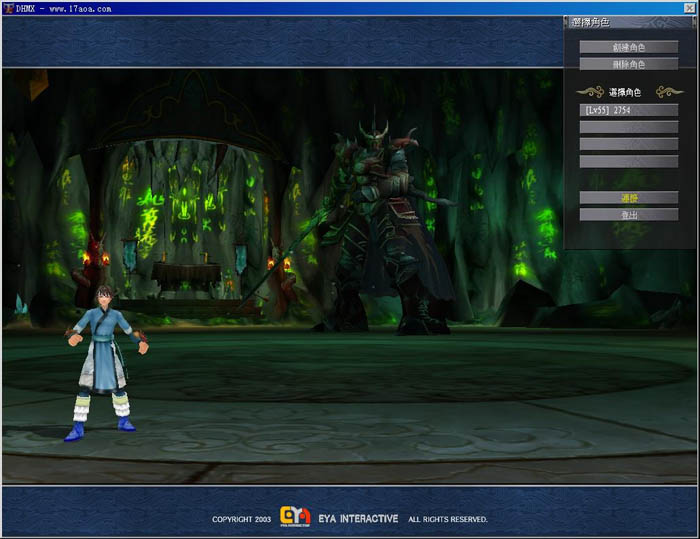Image resolution: width=700 pixels, height=539 pixels.
Task: Click the yellow 連接 connect button
Action: [628, 198]
